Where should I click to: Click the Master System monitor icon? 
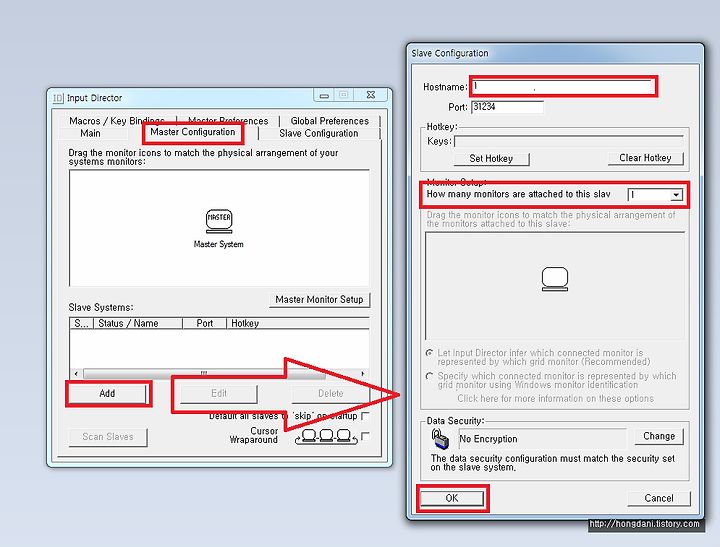coord(219,221)
